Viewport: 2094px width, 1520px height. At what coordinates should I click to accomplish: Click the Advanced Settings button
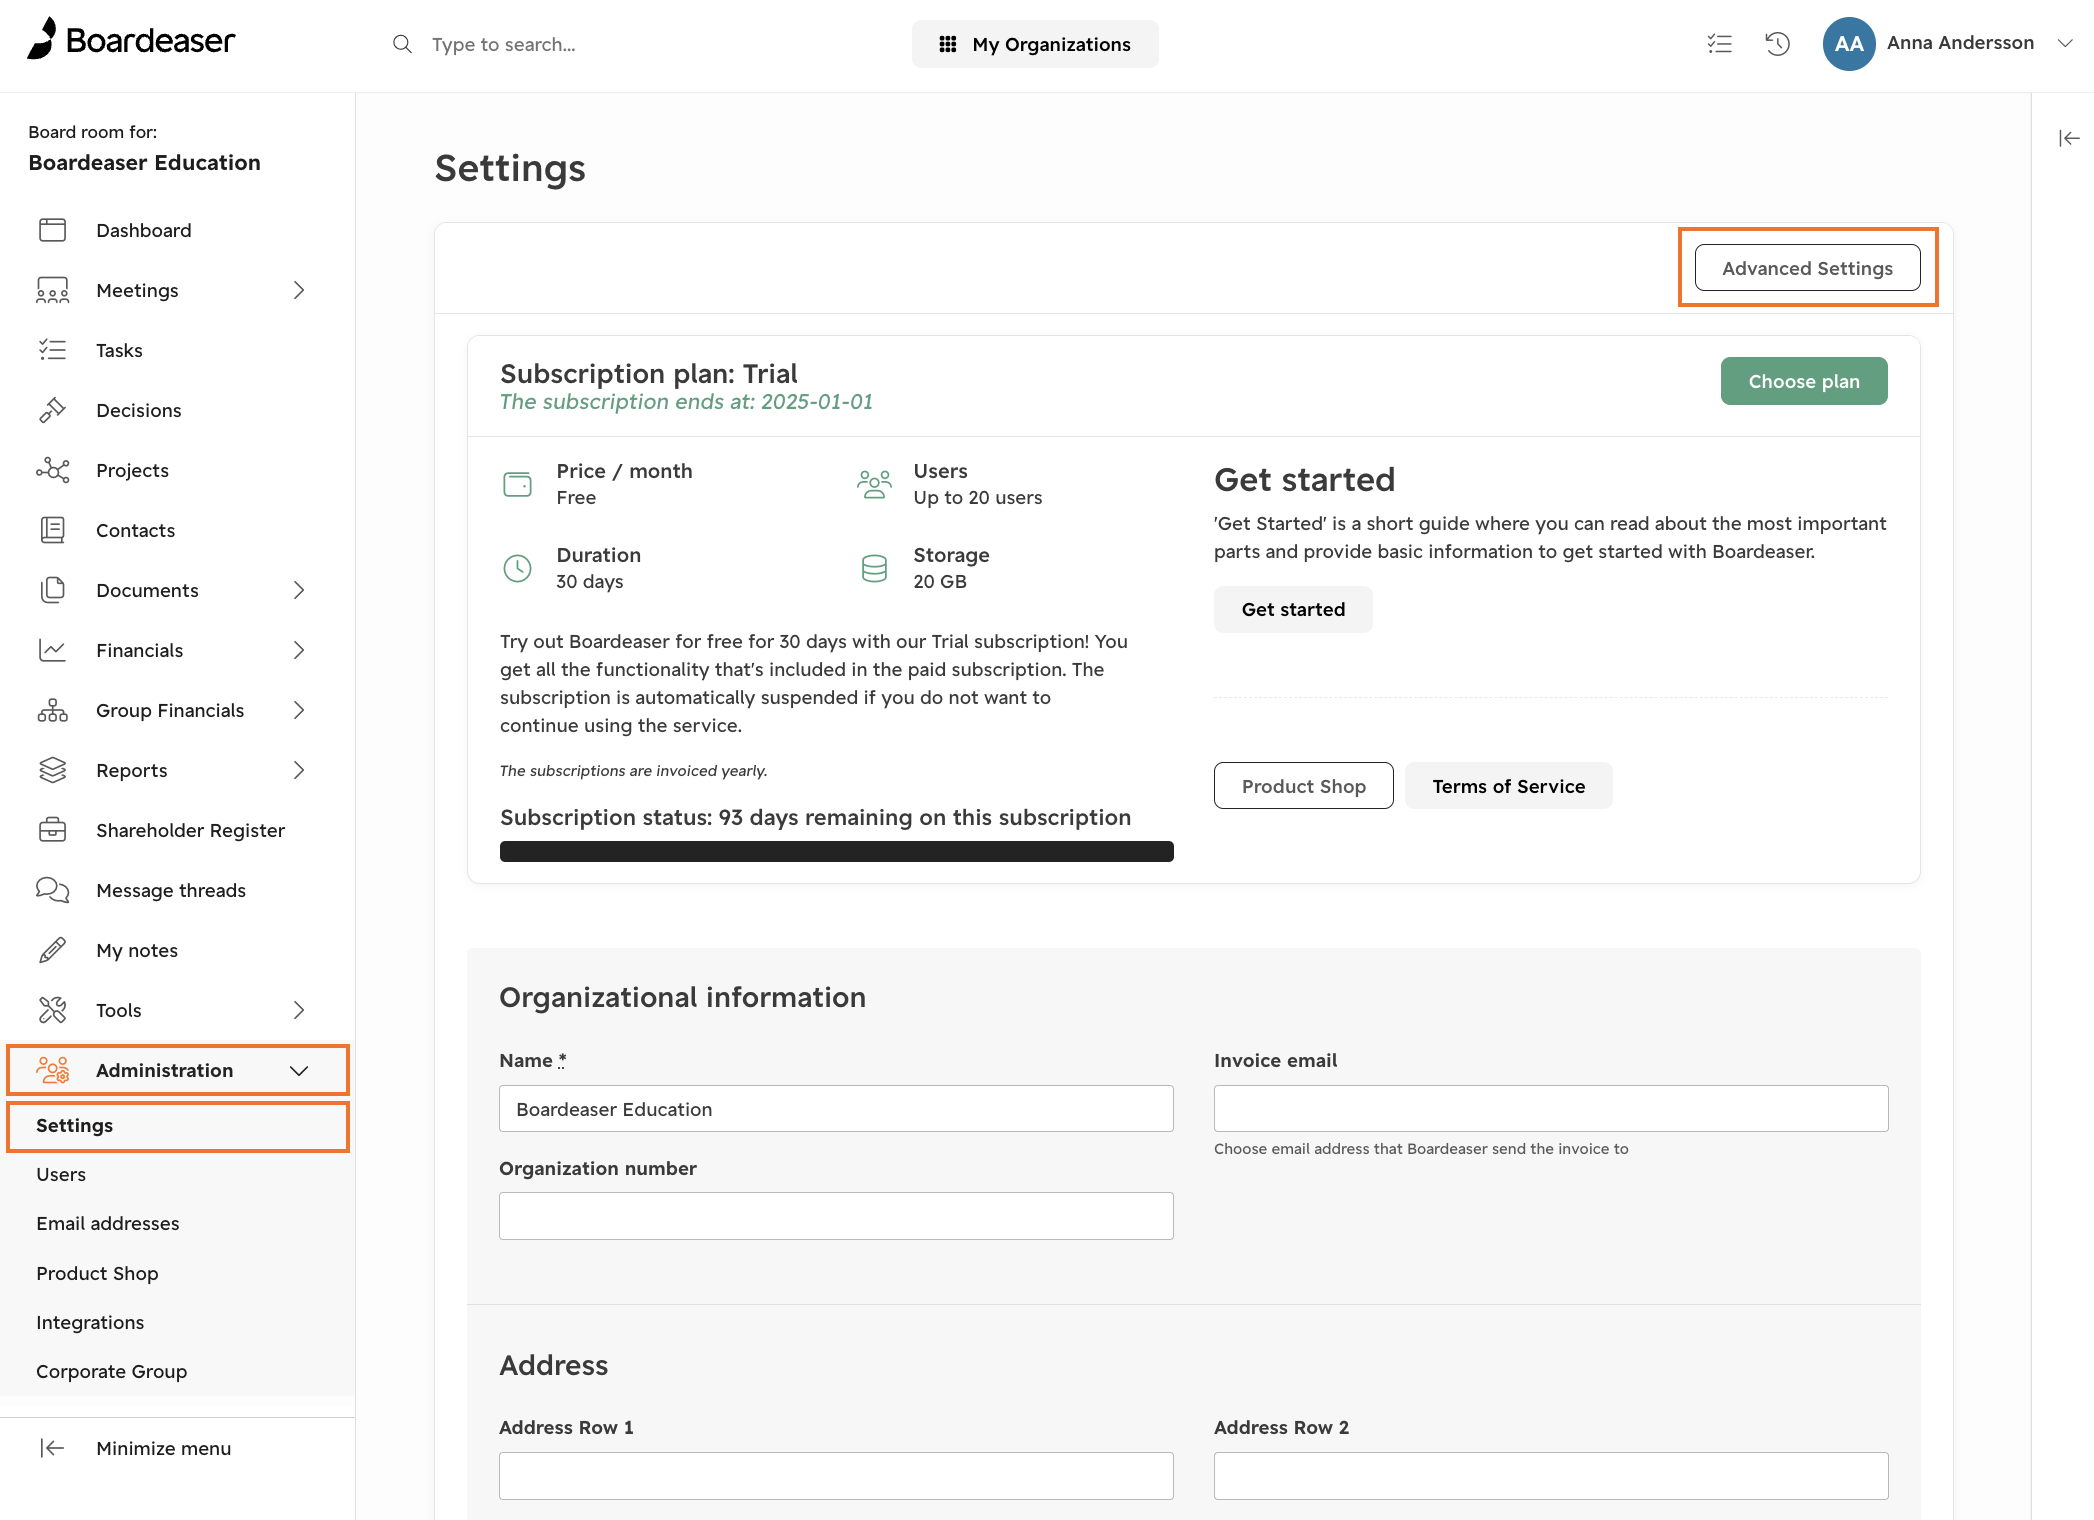point(1807,268)
